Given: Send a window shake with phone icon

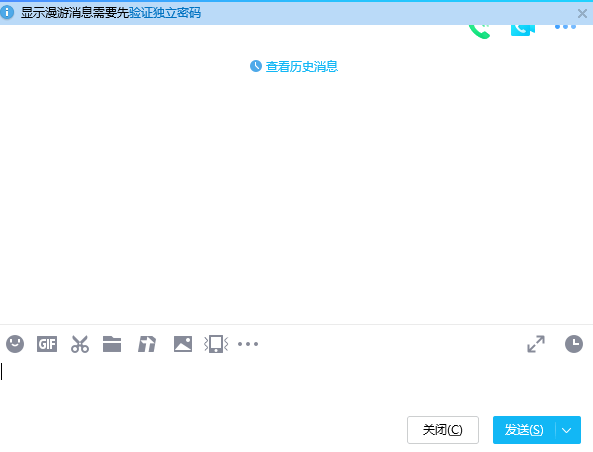Looking at the screenshot, I should click(x=216, y=344).
